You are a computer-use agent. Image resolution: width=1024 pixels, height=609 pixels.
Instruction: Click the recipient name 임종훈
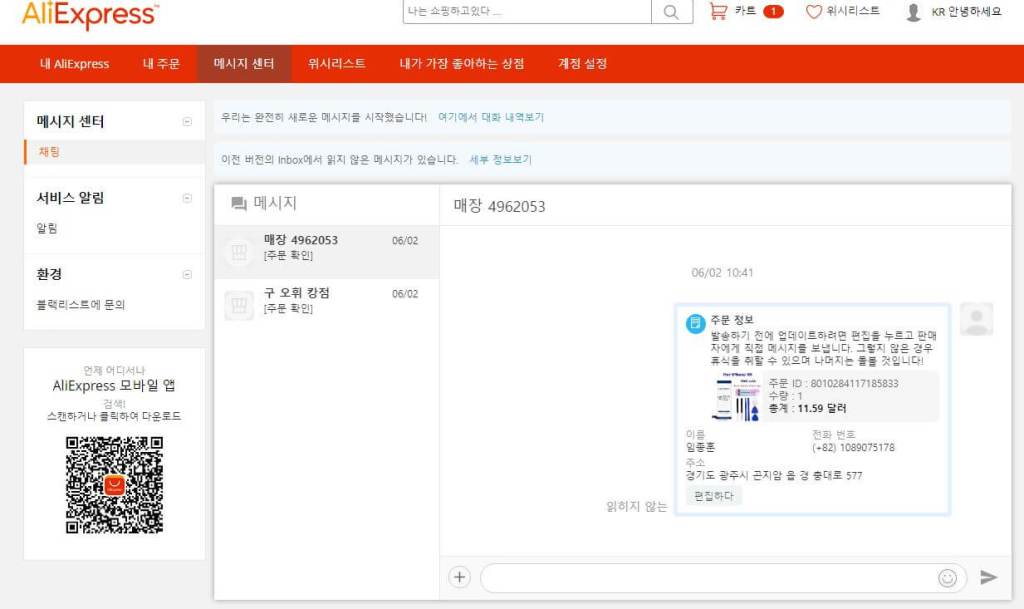pos(700,448)
